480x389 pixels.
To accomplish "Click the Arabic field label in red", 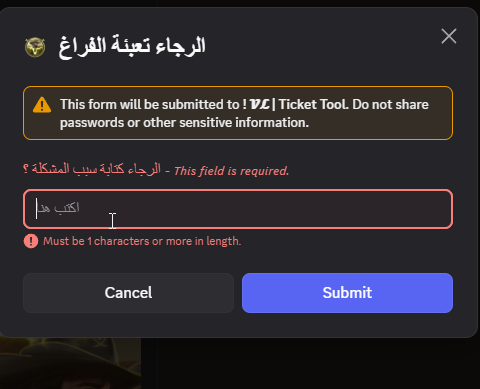I will coord(92,169).
